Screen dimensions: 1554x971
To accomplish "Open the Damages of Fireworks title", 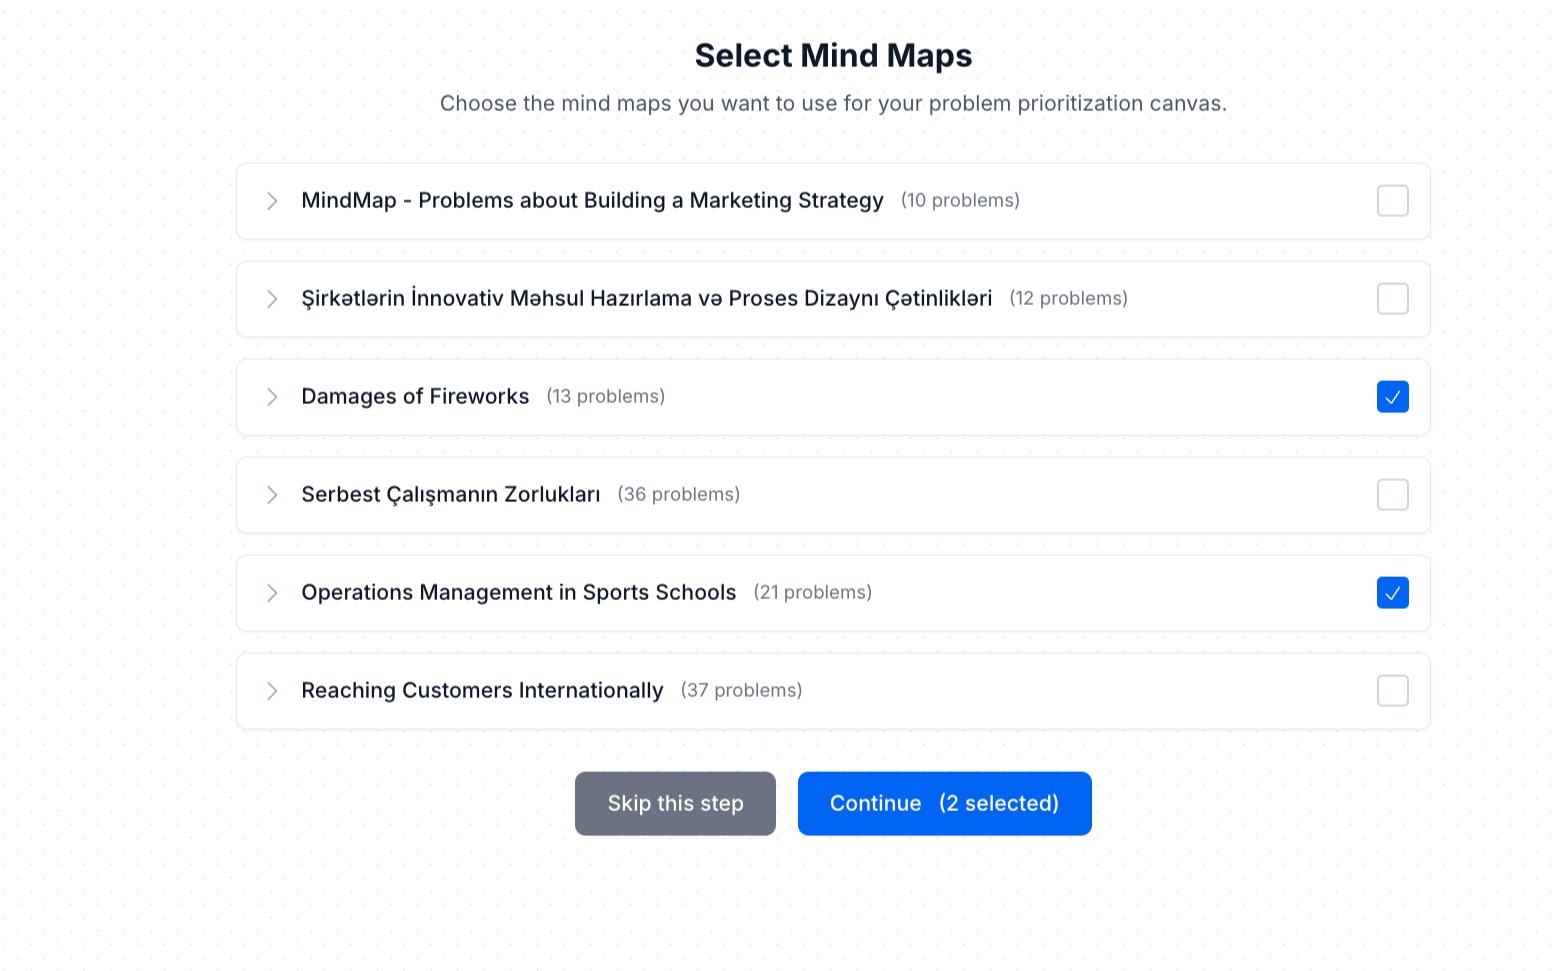I will pos(415,397).
